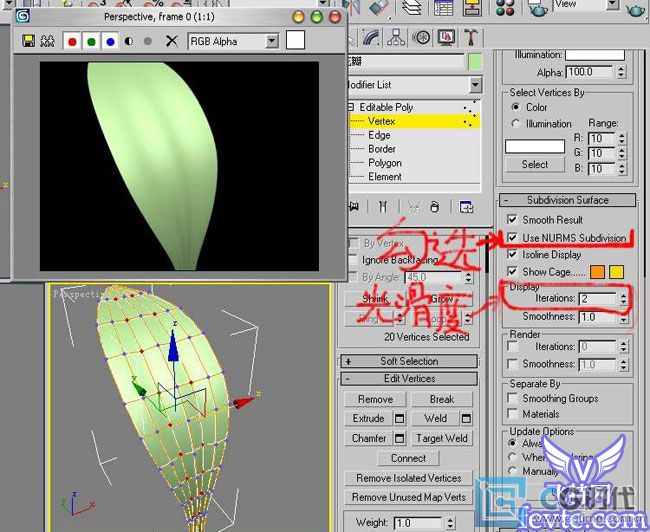The height and width of the screenshot is (532, 650).
Task: Switch to the Modify panel tab
Action: 372,38
